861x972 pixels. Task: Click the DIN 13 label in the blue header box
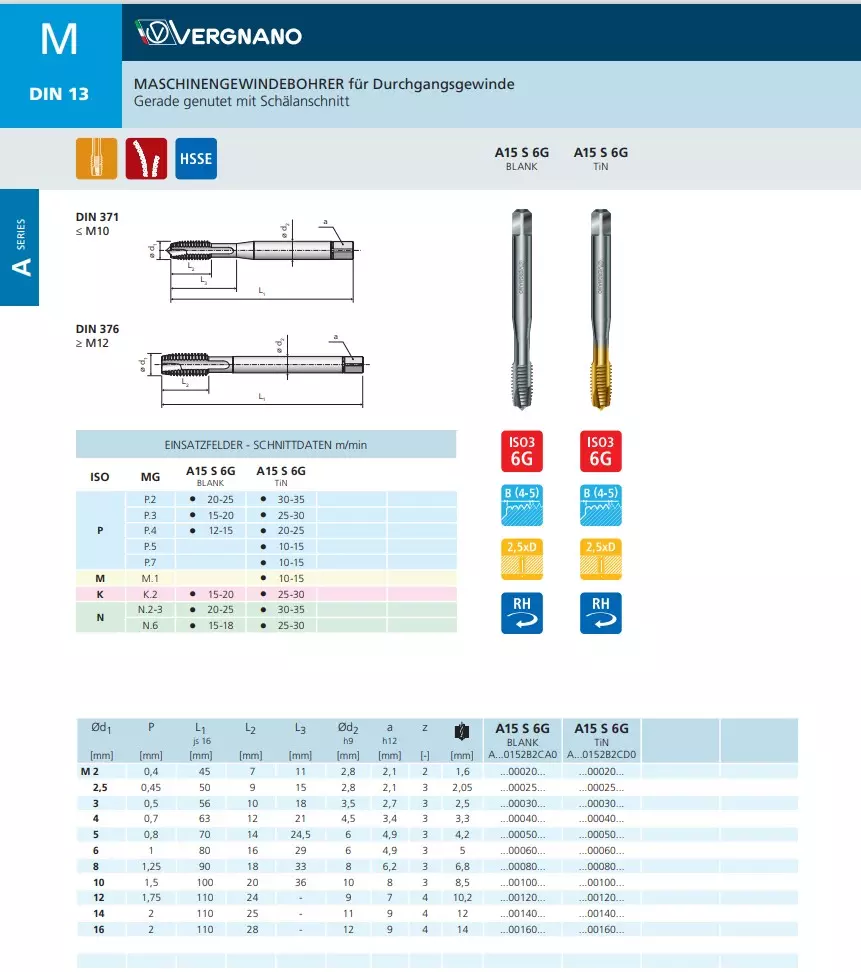point(59,94)
